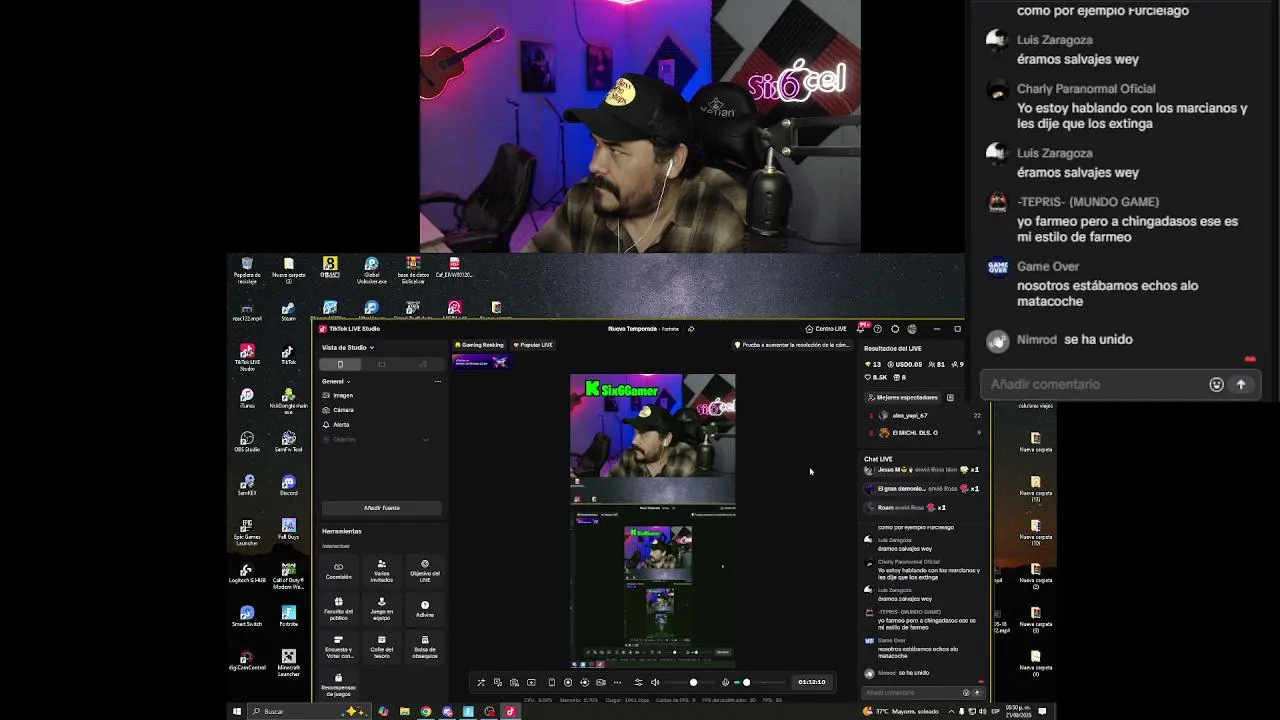Expand the Objetivo source row chevron

click(x=426, y=440)
